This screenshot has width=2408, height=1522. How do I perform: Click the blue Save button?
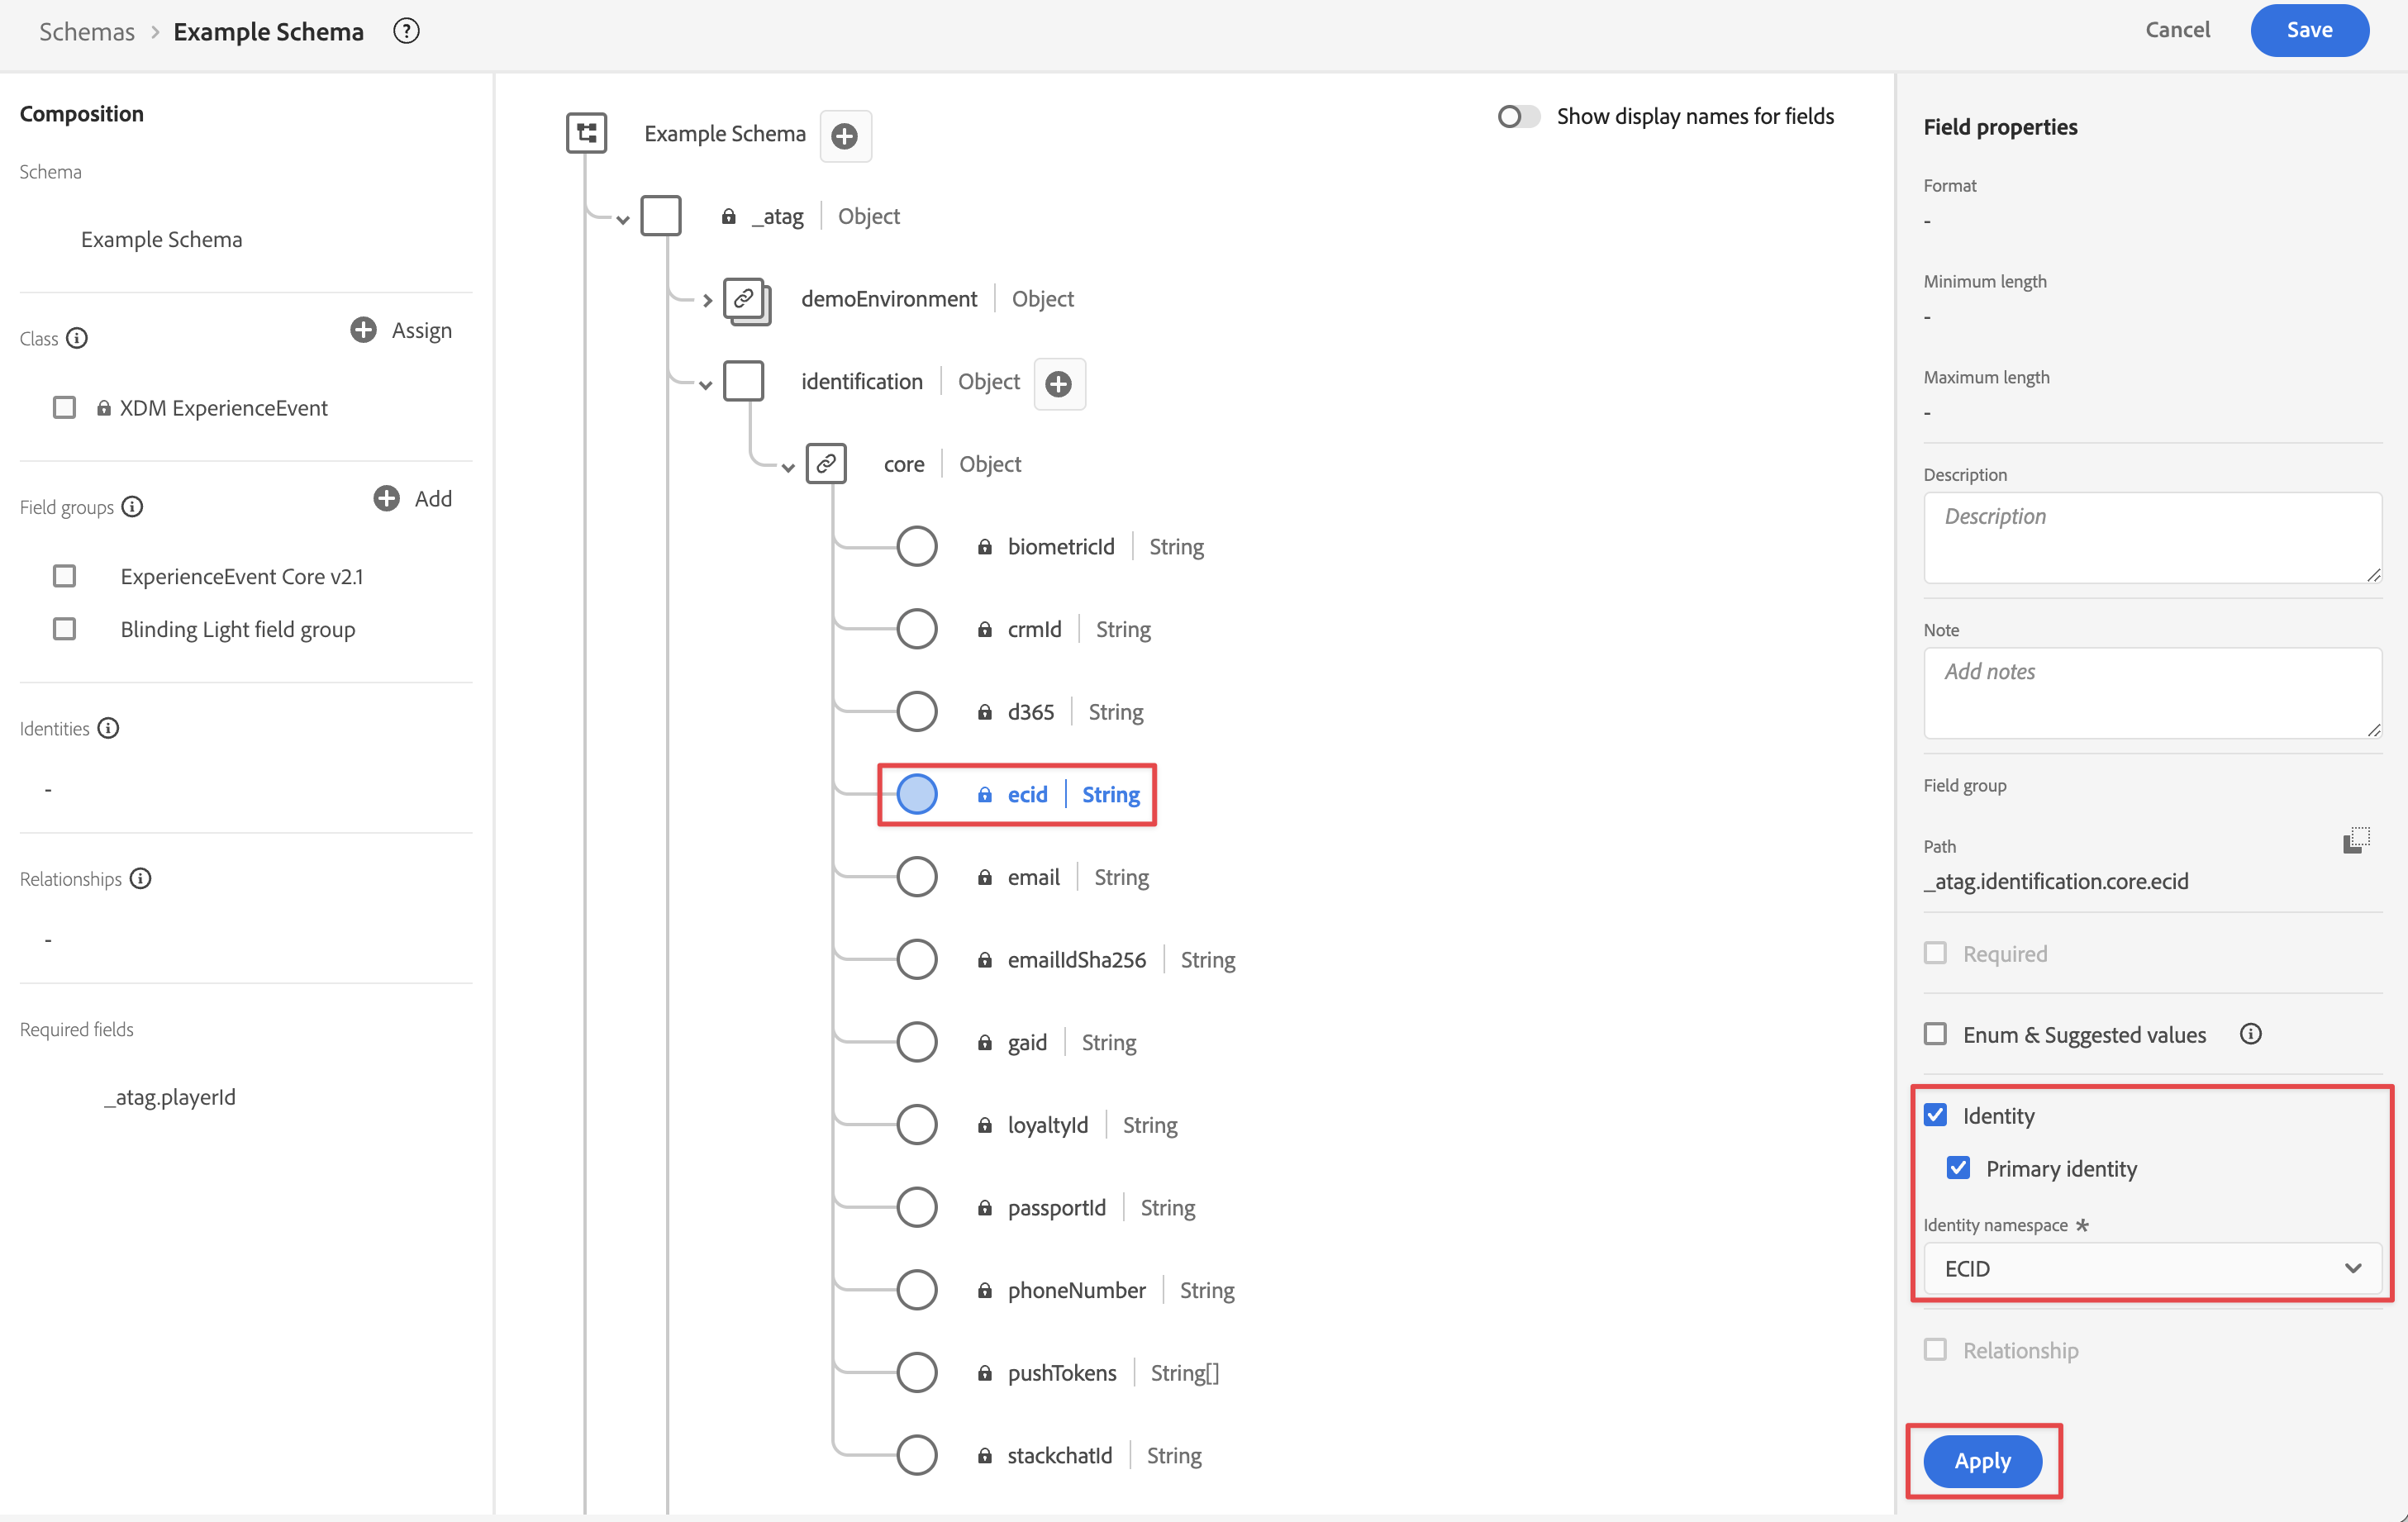point(2308,30)
